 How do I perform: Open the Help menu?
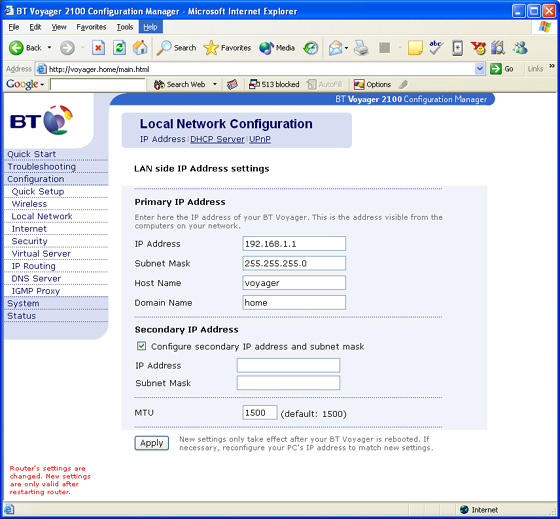tap(150, 27)
